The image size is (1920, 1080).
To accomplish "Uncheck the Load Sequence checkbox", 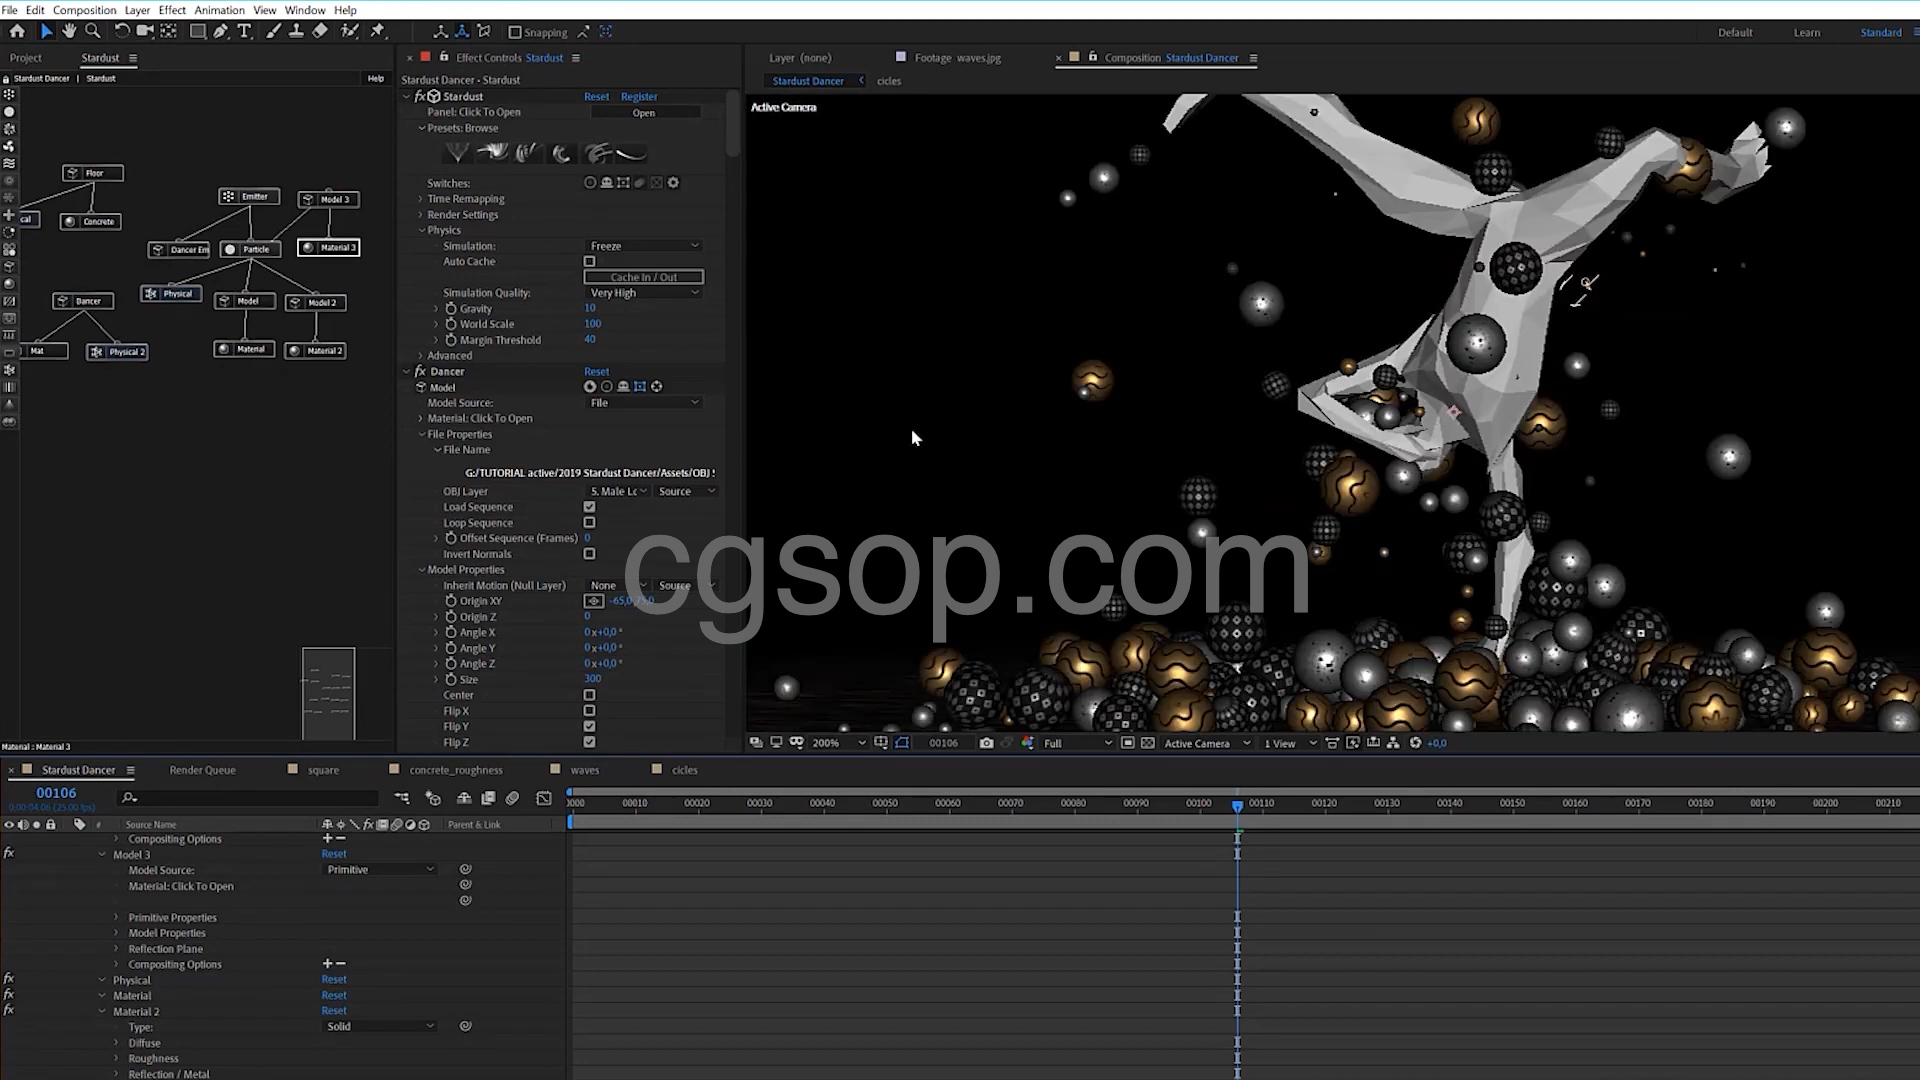I will (589, 507).
